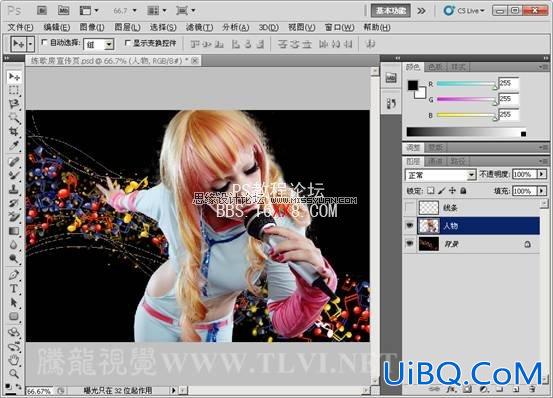Screen dimensions: 553x398
Task: Select the Move tool in toolbox
Action: (x=14, y=76)
